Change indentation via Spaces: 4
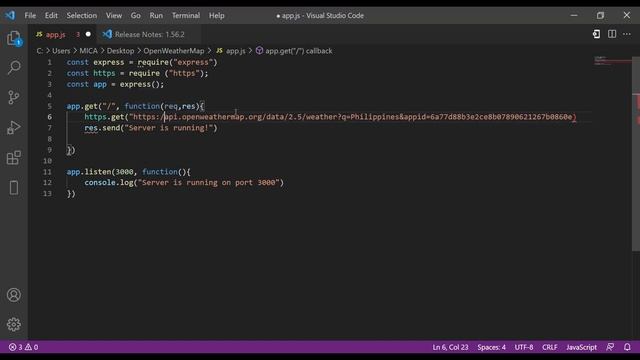This screenshot has height=360, width=640. [x=491, y=347]
